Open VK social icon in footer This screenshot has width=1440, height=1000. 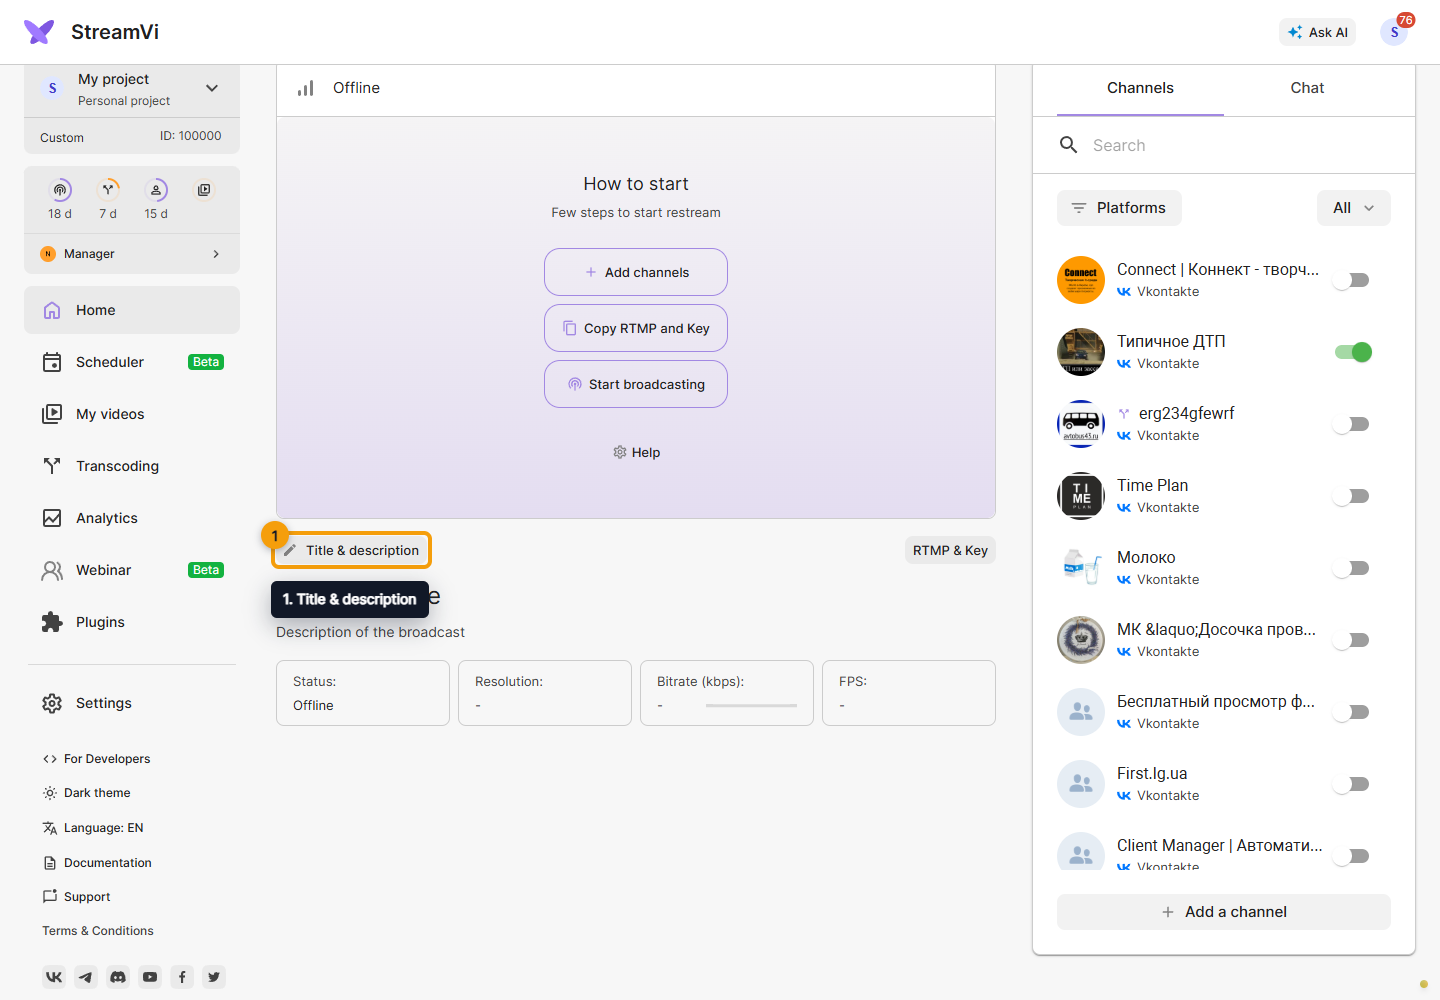54,977
